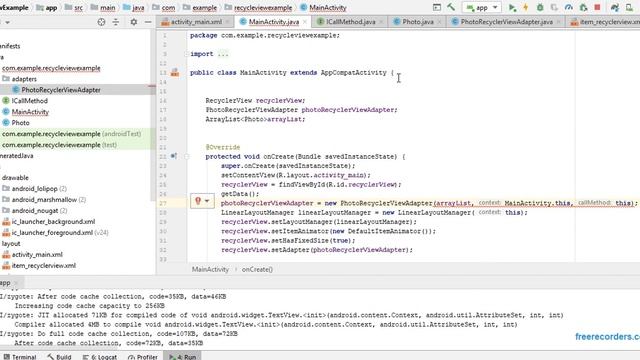Click the com breadcrumb folder
640x360 pixels.
164,8
